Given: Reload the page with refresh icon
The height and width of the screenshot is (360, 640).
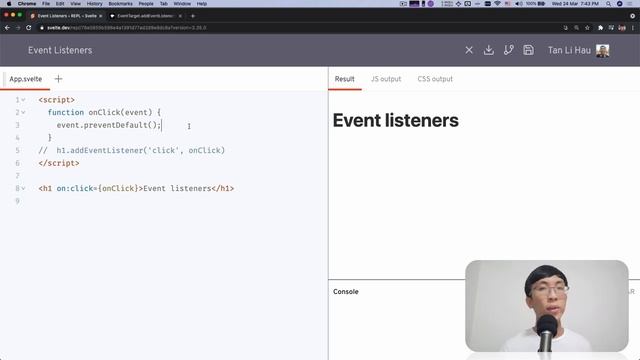Looking at the screenshot, I should pyautogui.click(x=29, y=28).
